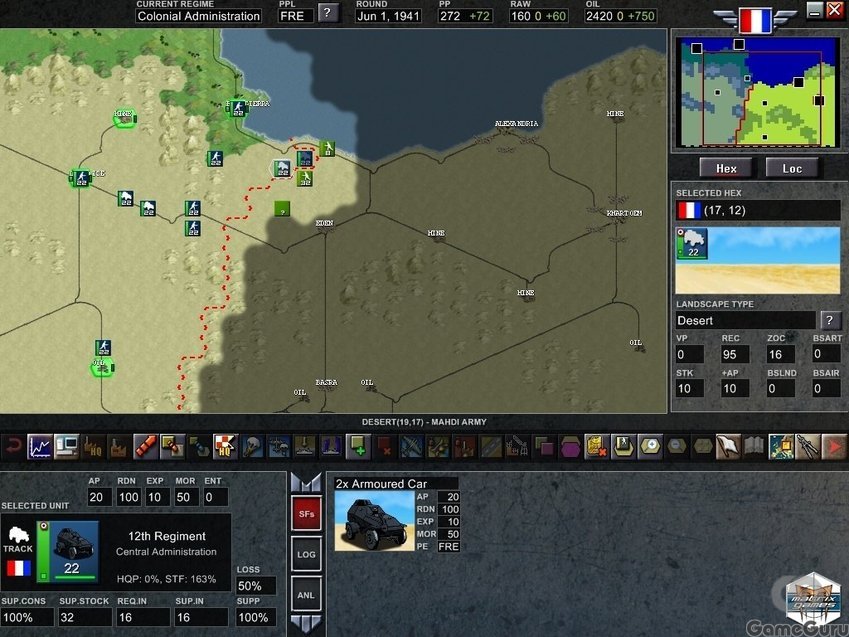Click the plain hexagon toolbar icon
The image size is (849, 637).
click(x=703, y=447)
